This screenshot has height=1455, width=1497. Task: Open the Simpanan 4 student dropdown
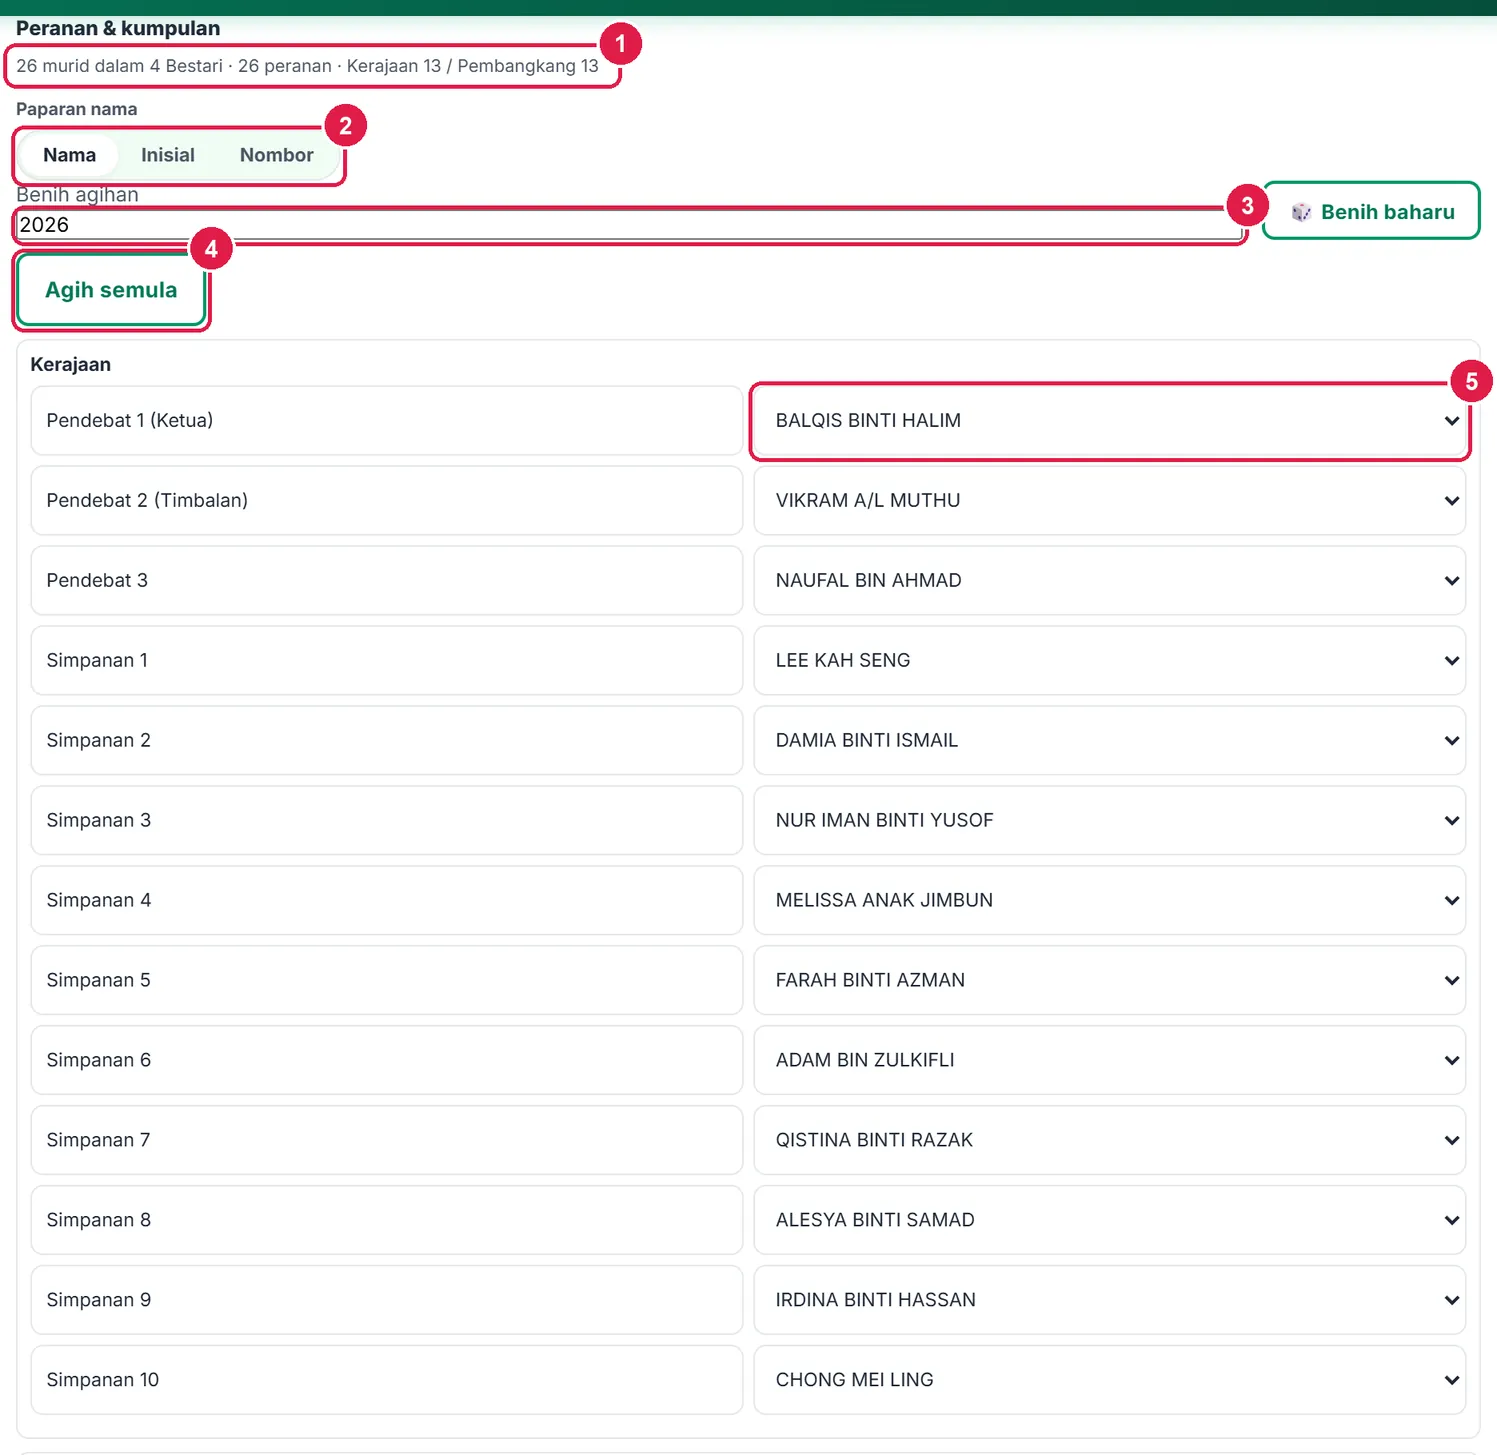click(1109, 901)
